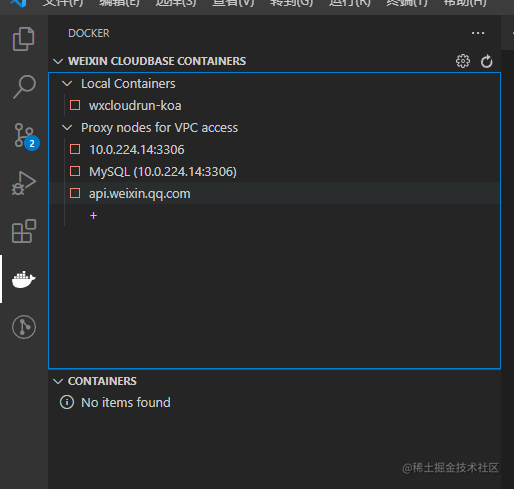Open the Search view icon
The image size is (514, 489).
coord(24,87)
